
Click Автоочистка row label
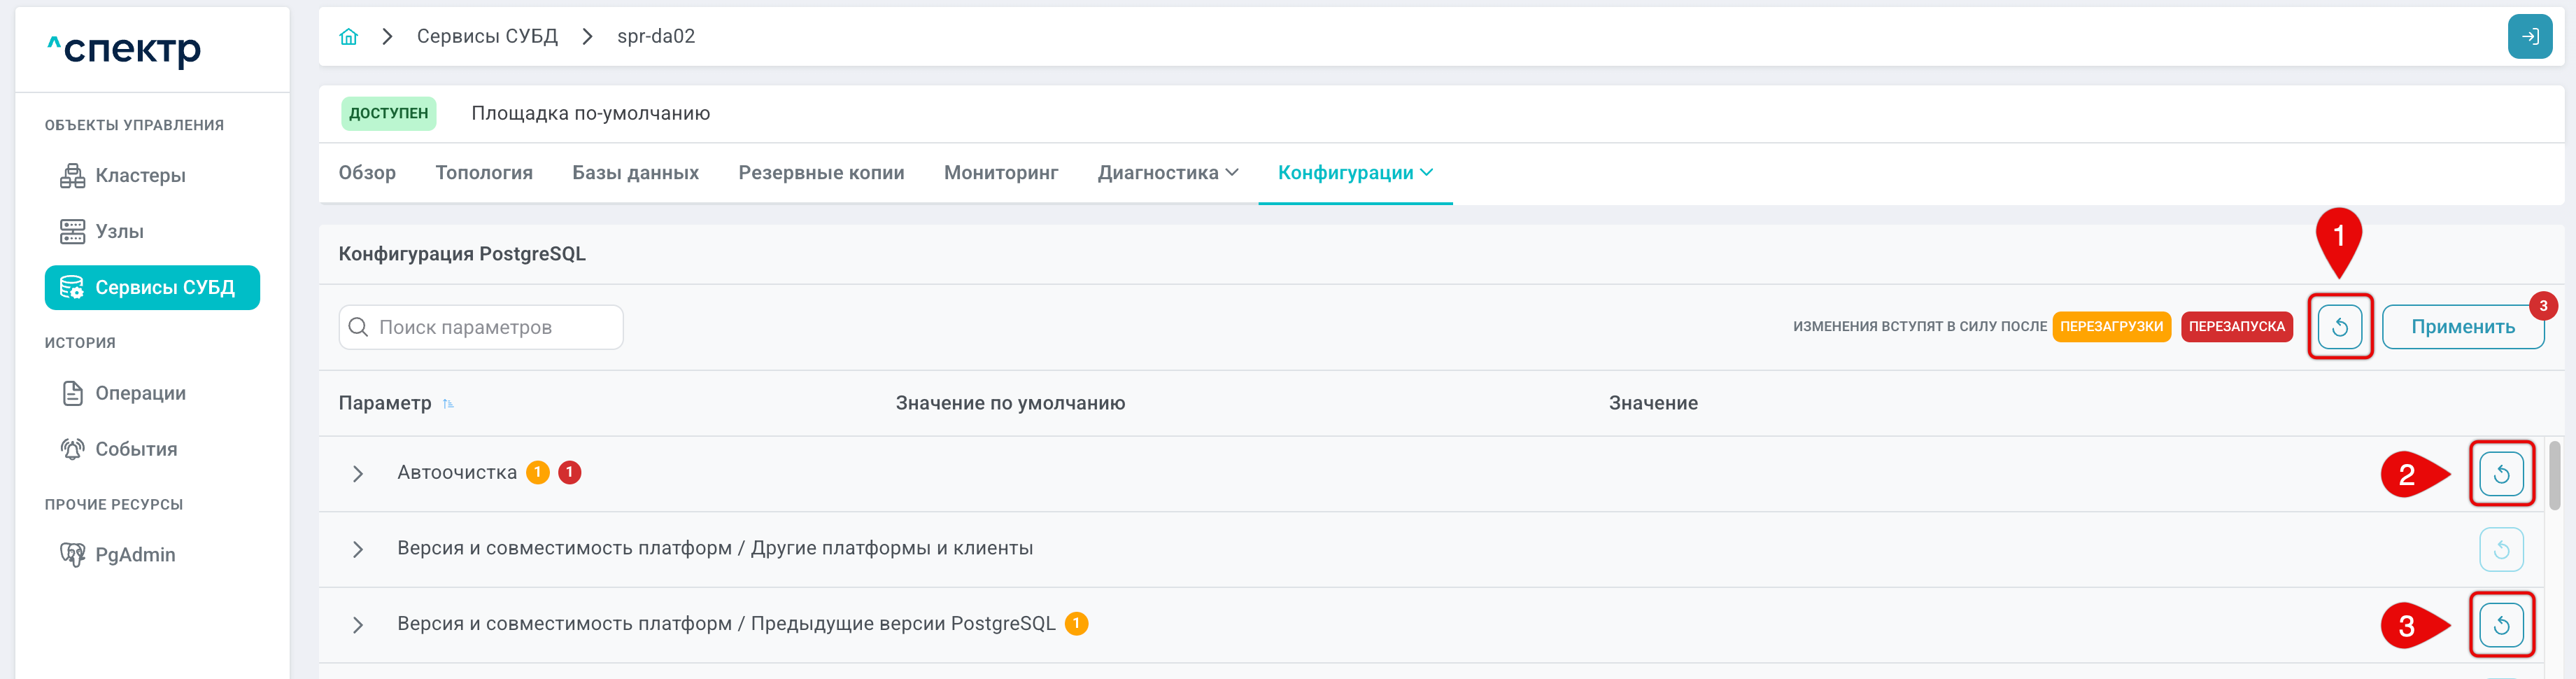pyautogui.click(x=457, y=473)
